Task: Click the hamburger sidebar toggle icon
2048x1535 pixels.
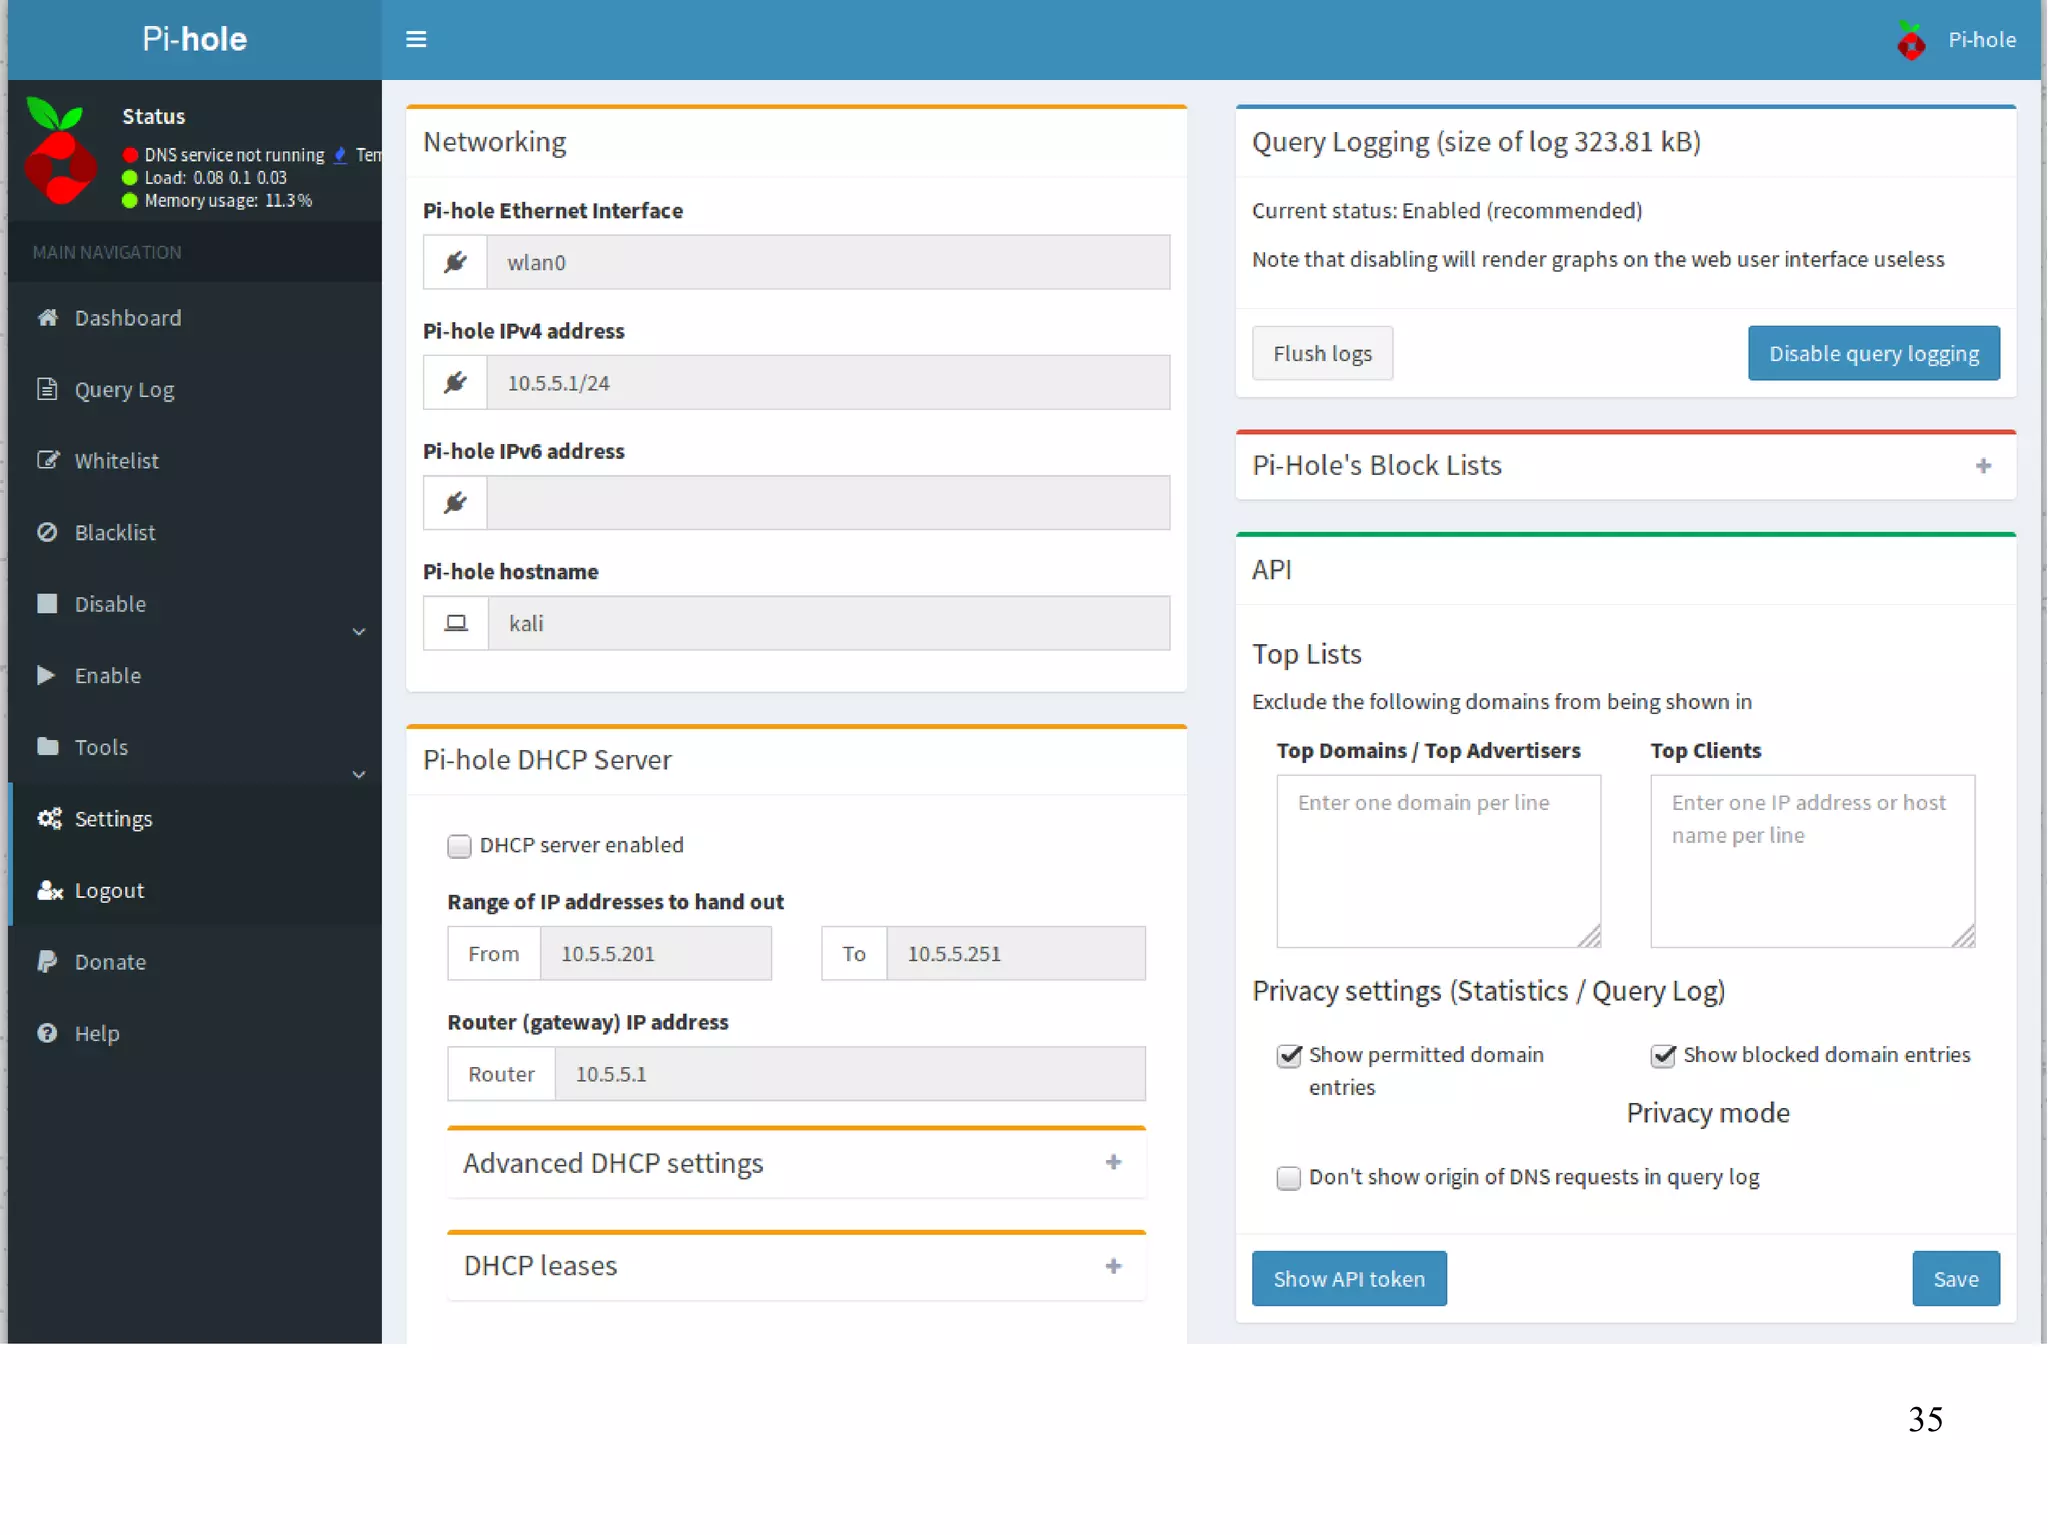Action: pos(416,39)
